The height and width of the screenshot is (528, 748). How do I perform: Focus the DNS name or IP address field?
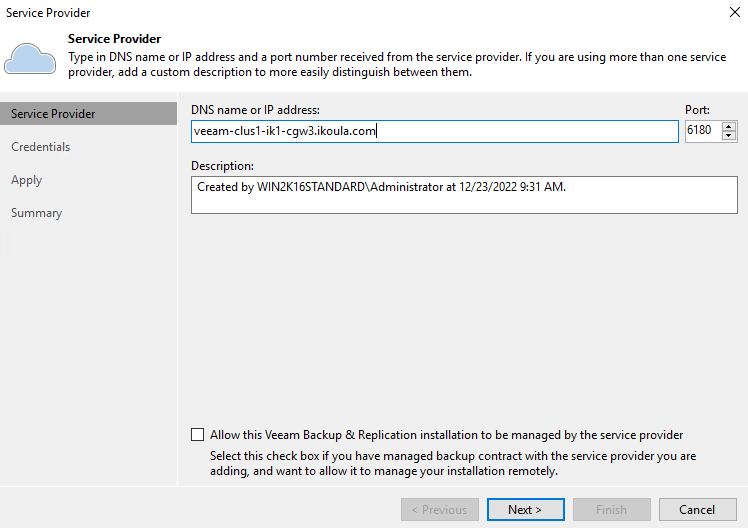point(435,131)
